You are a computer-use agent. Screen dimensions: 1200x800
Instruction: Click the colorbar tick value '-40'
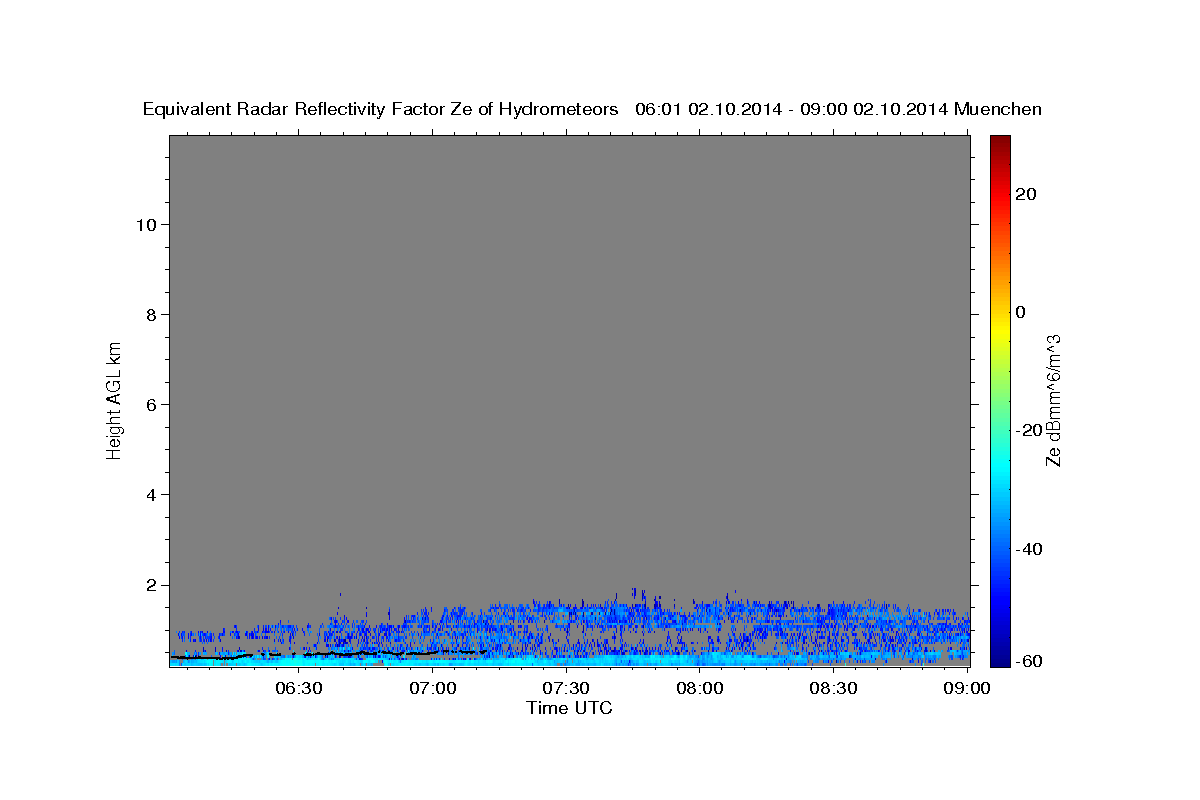[x=1030, y=549]
